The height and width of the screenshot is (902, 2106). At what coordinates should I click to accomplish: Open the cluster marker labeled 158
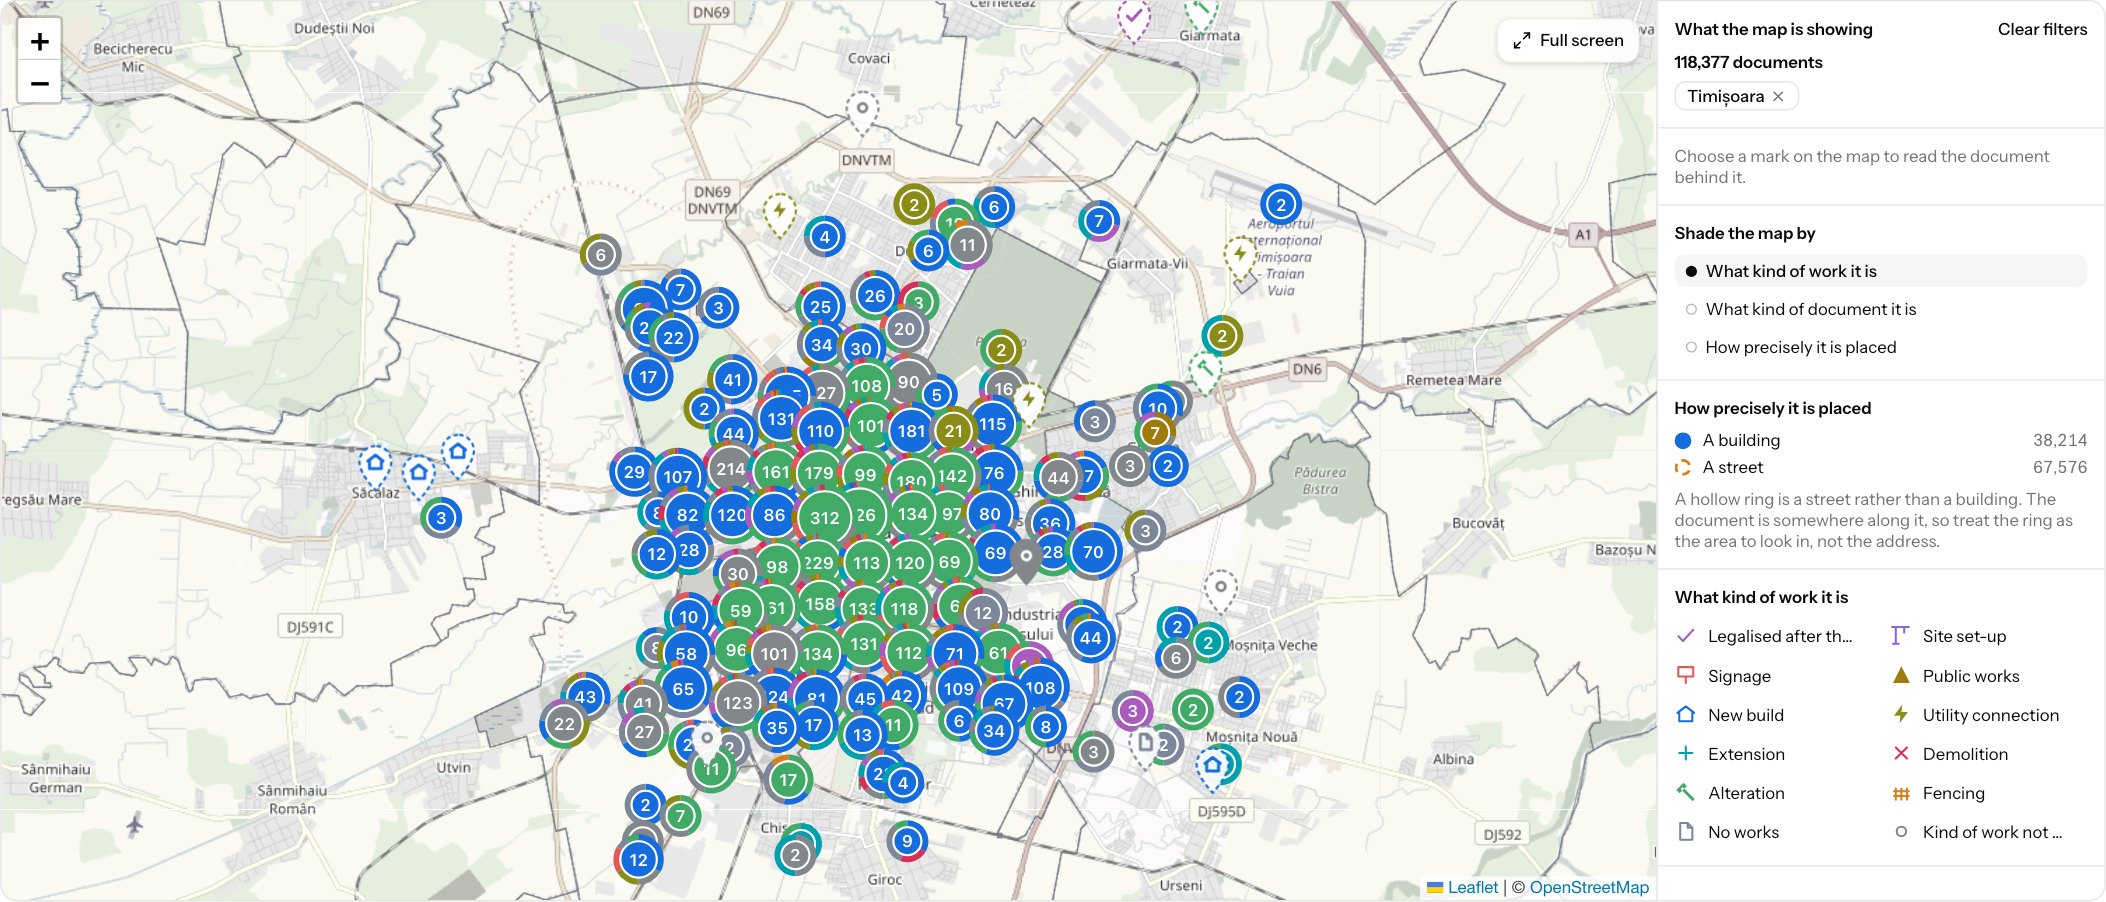(820, 604)
